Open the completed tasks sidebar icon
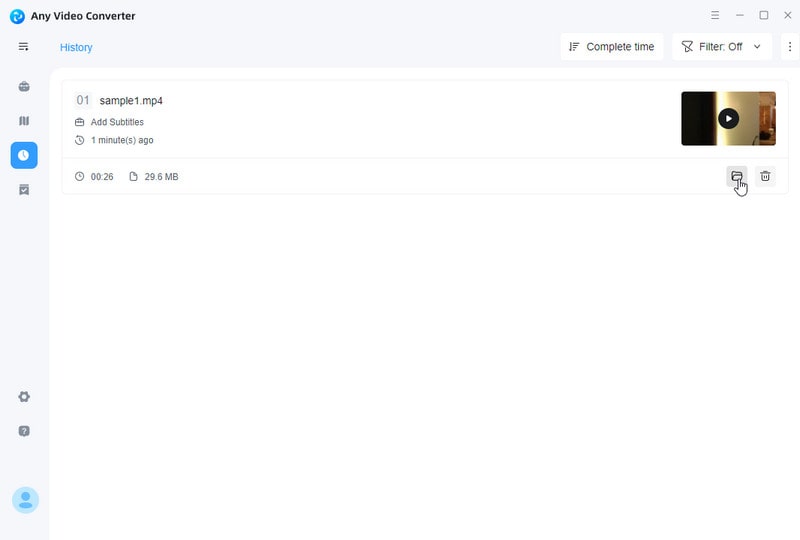The image size is (800, 540). 24,190
